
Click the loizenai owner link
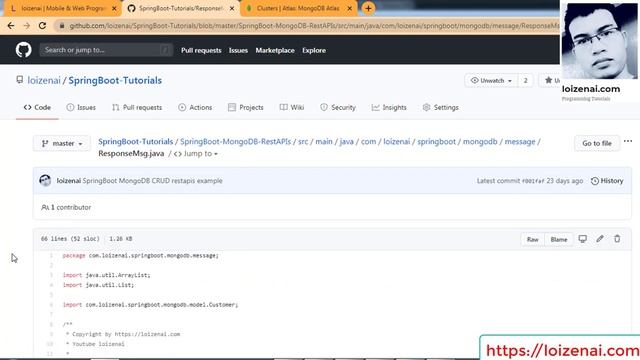(x=44, y=80)
